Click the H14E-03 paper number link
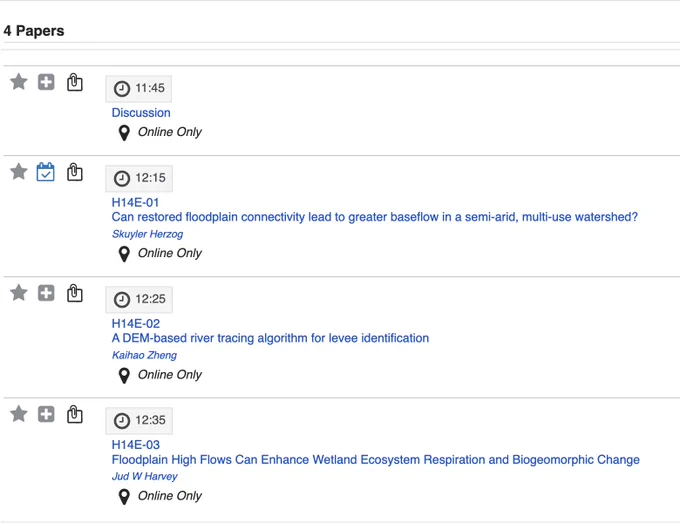The image size is (680, 523). pyautogui.click(x=136, y=445)
